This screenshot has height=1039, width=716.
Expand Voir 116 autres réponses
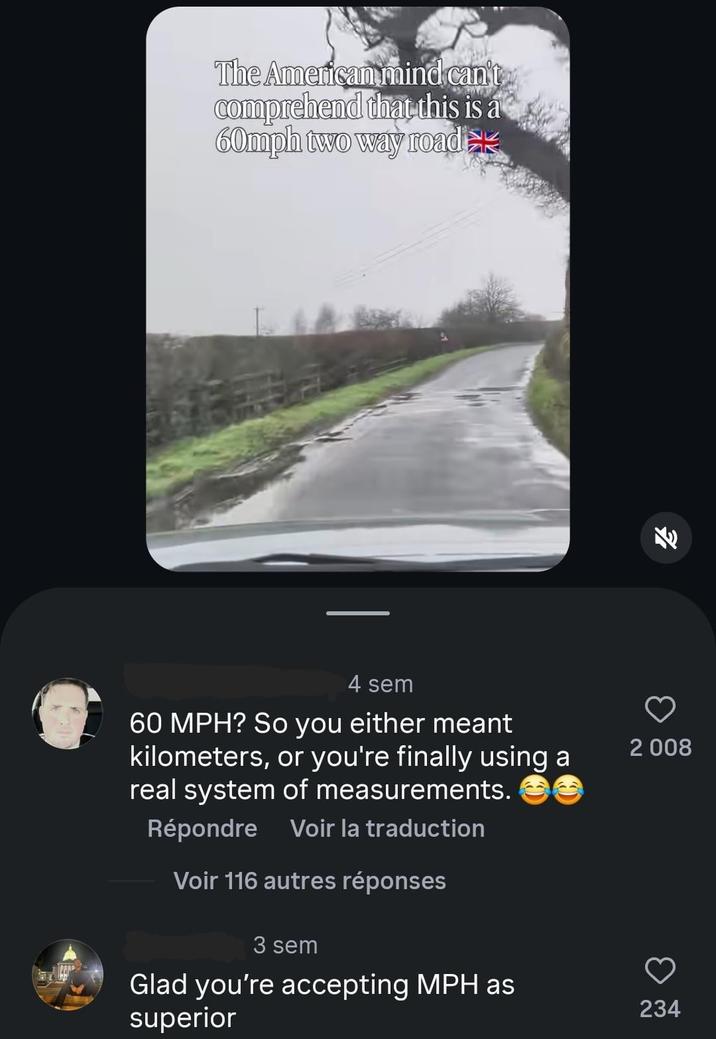click(x=309, y=881)
